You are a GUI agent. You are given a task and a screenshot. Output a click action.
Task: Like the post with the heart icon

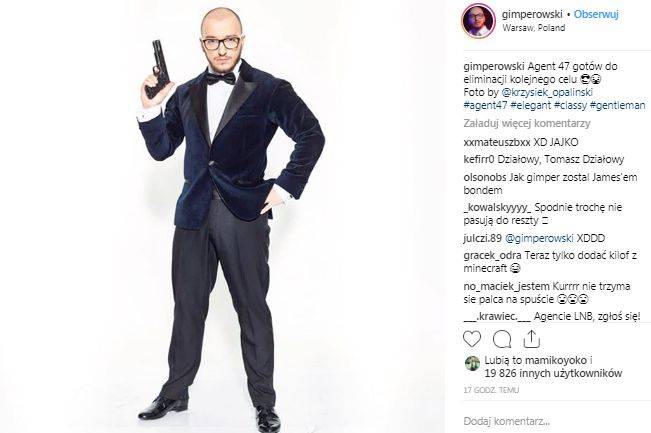click(472, 339)
